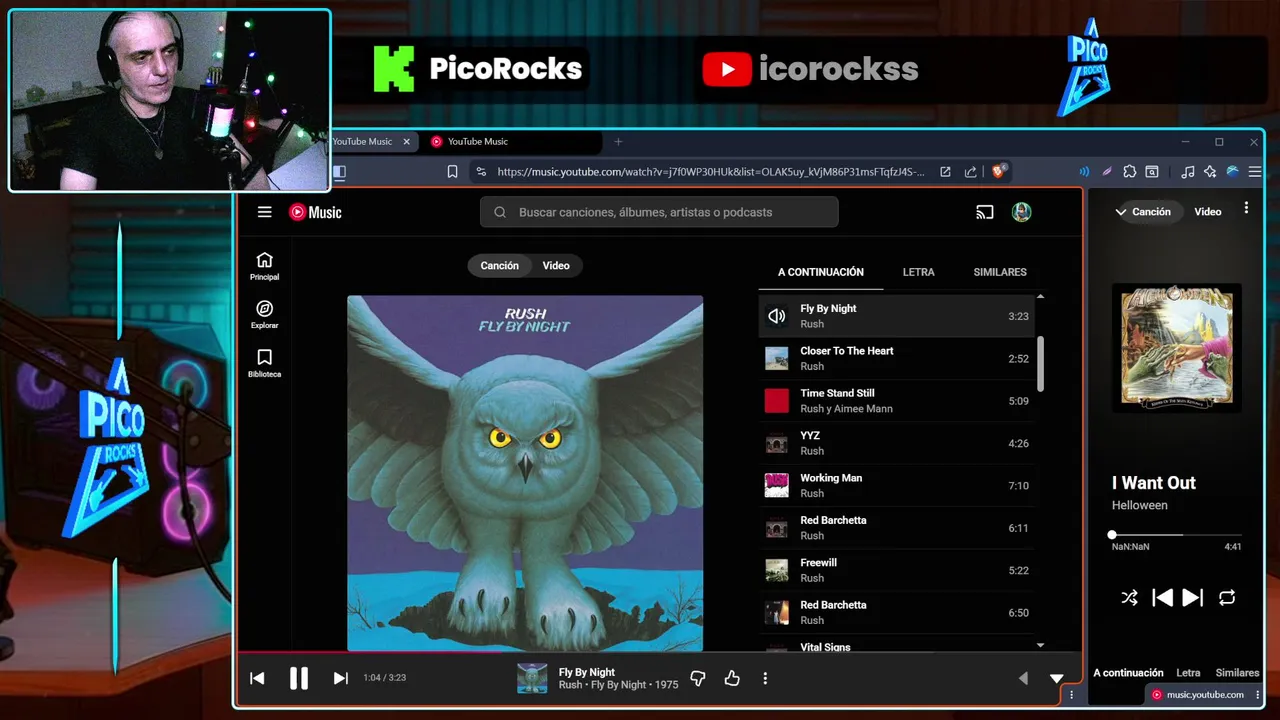Select Canción mode above the album art
Viewport: 1280px width, 720px height.
coord(499,266)
